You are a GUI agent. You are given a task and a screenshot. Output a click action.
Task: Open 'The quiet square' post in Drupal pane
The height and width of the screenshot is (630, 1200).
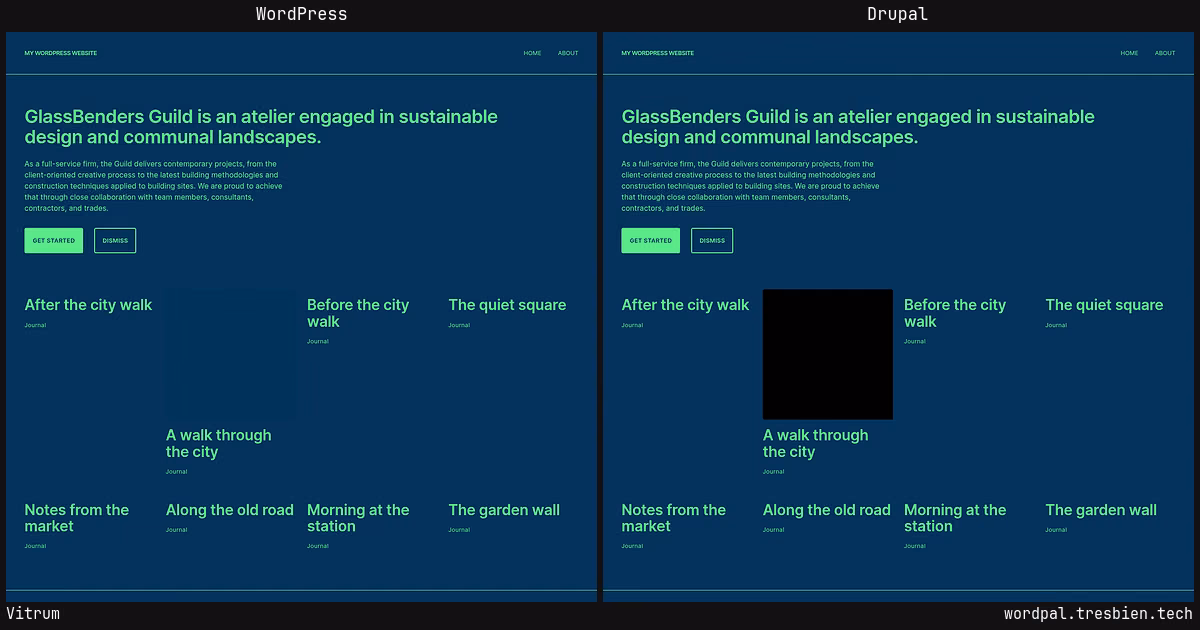point(1104,305)
